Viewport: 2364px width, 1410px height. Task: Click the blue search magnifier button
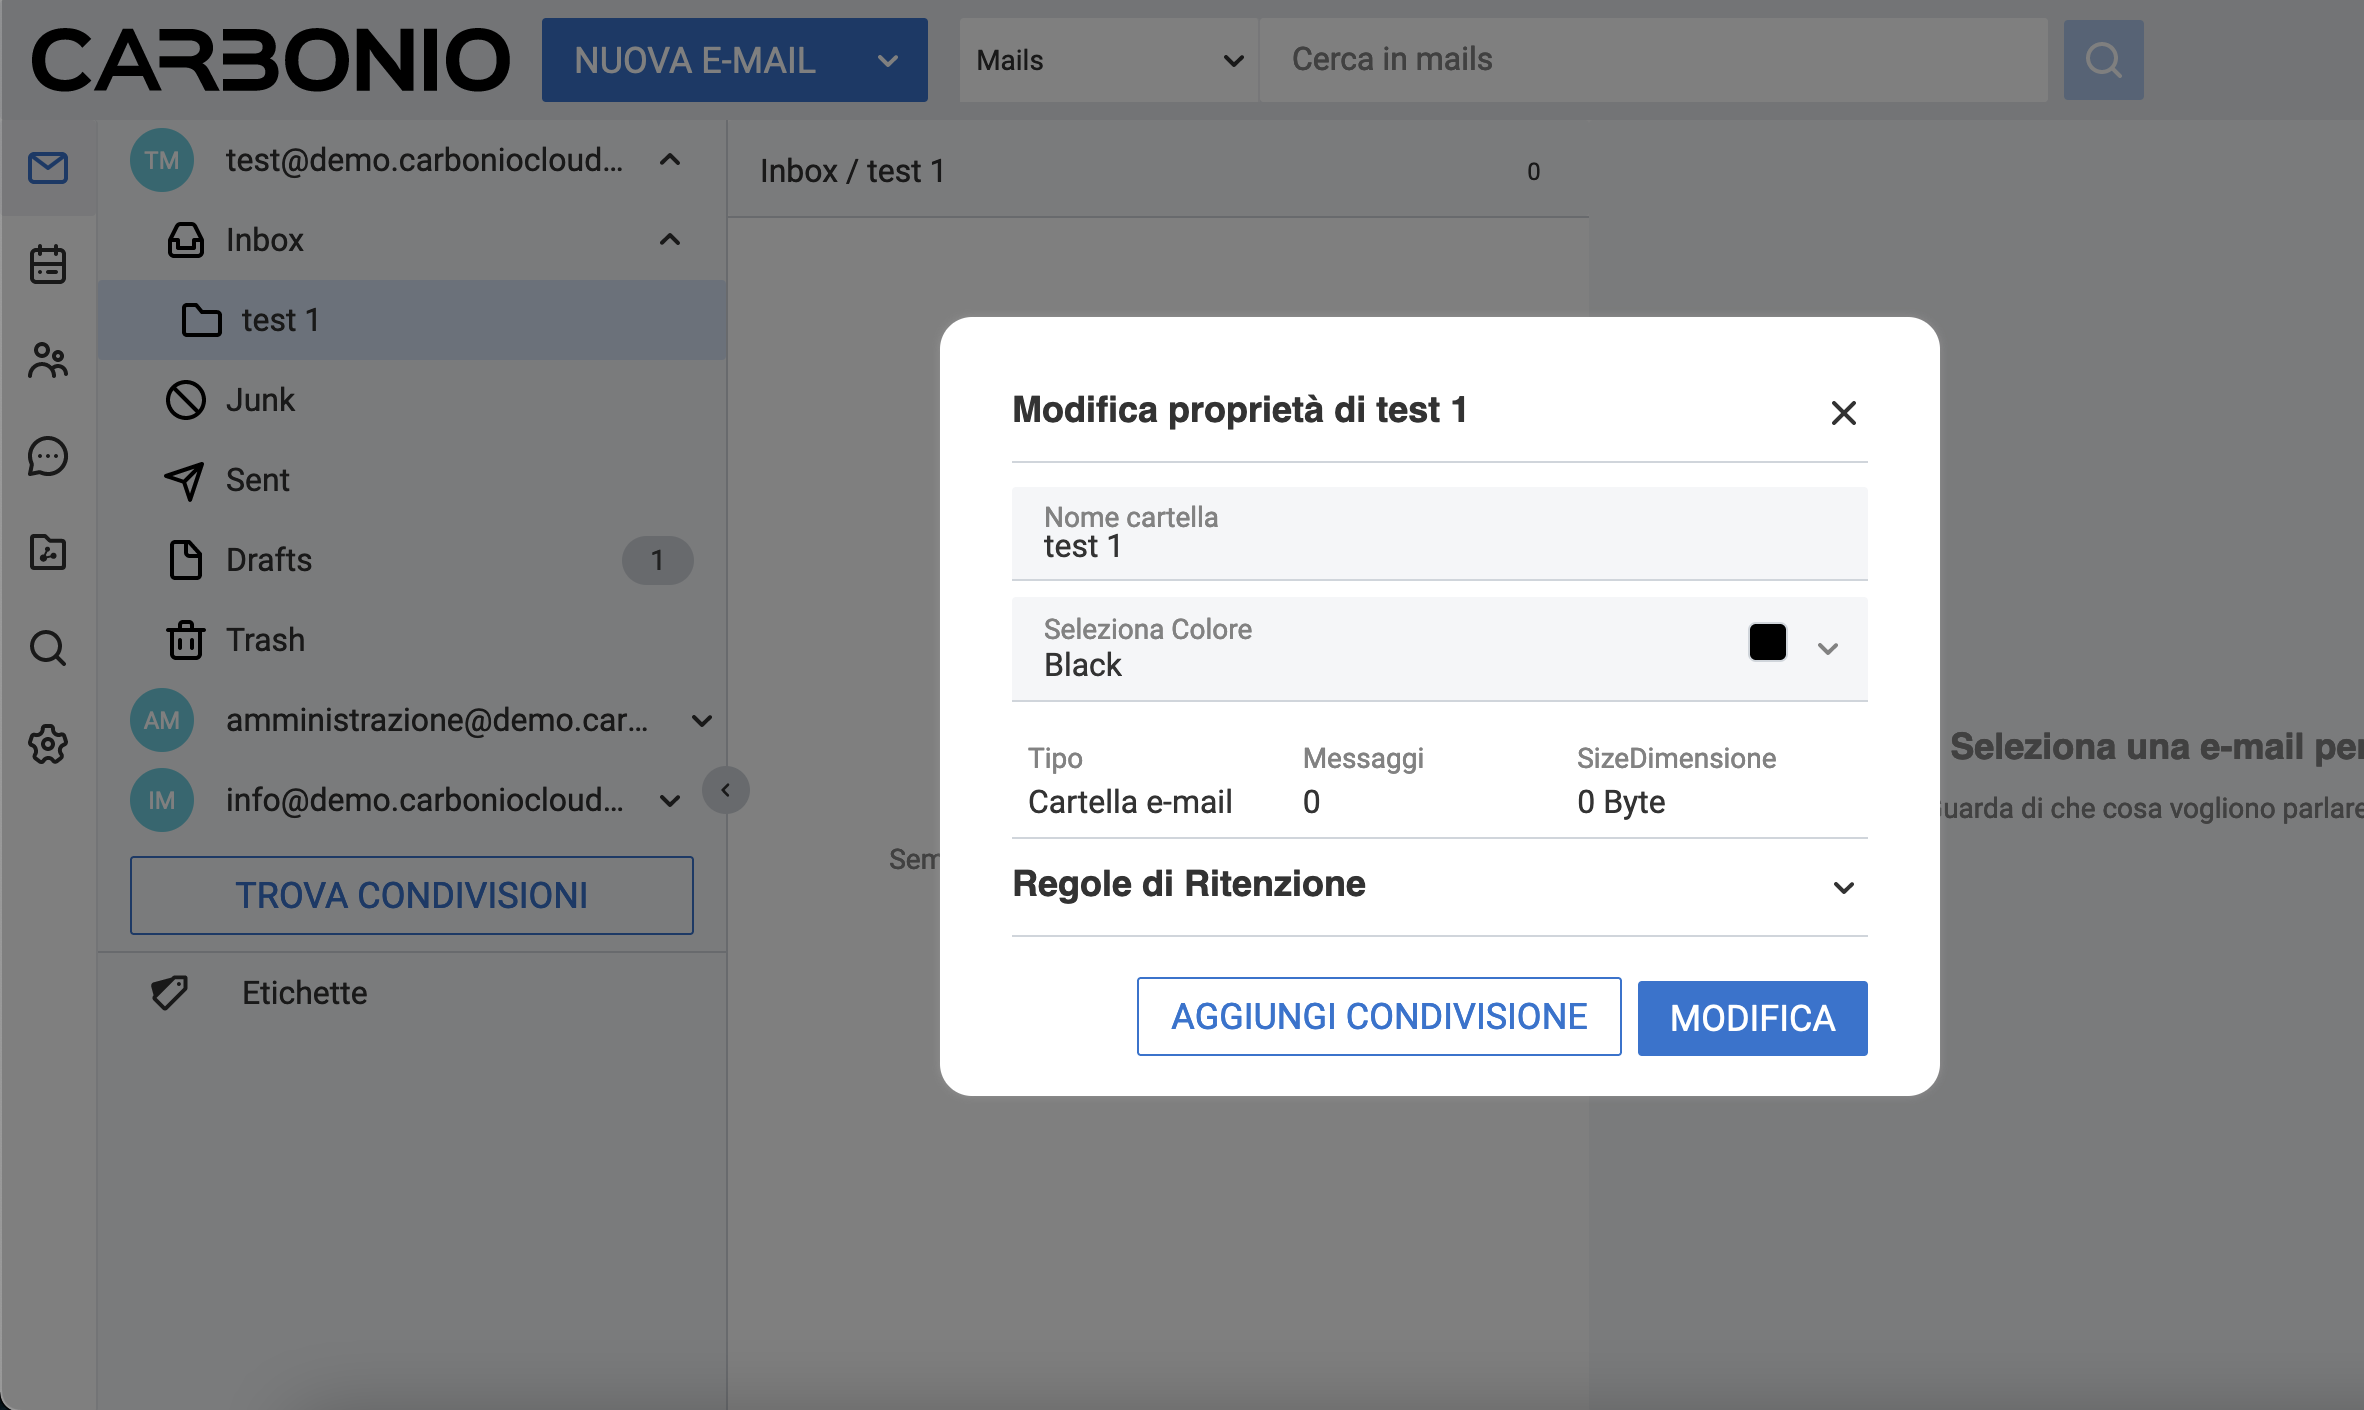coord(2103,60)
